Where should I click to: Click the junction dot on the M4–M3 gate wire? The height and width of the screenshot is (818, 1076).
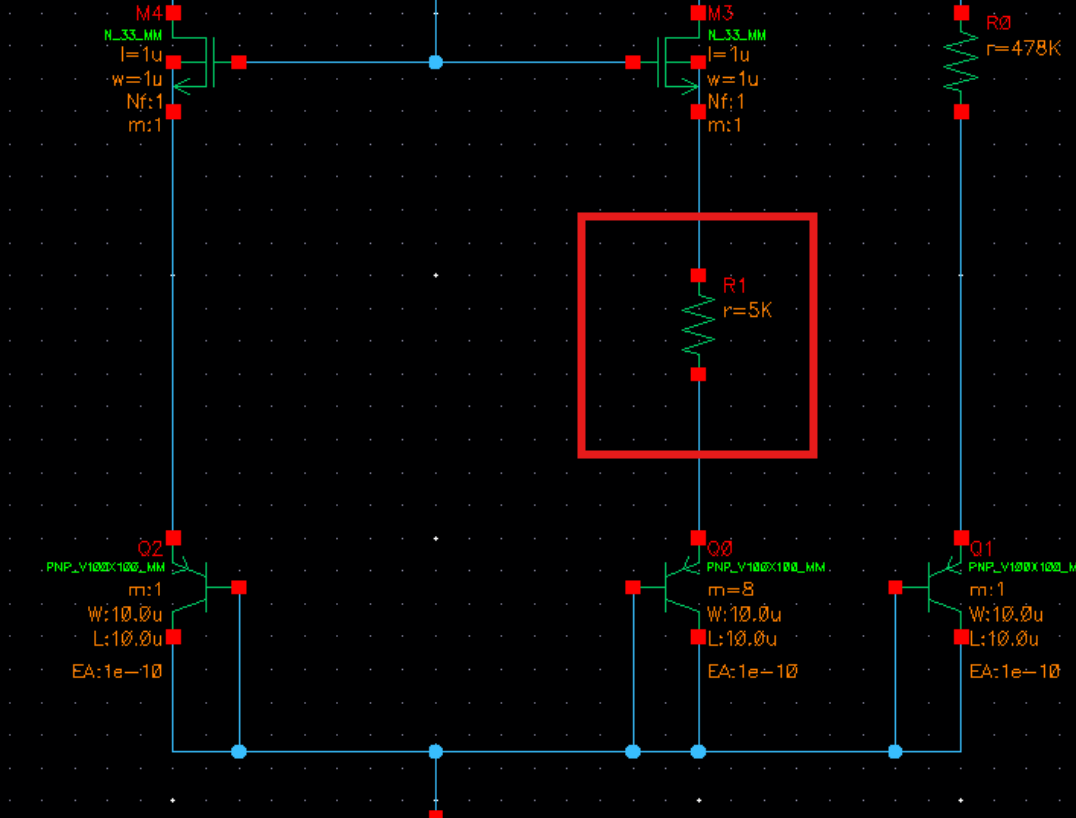pos(436,62)
